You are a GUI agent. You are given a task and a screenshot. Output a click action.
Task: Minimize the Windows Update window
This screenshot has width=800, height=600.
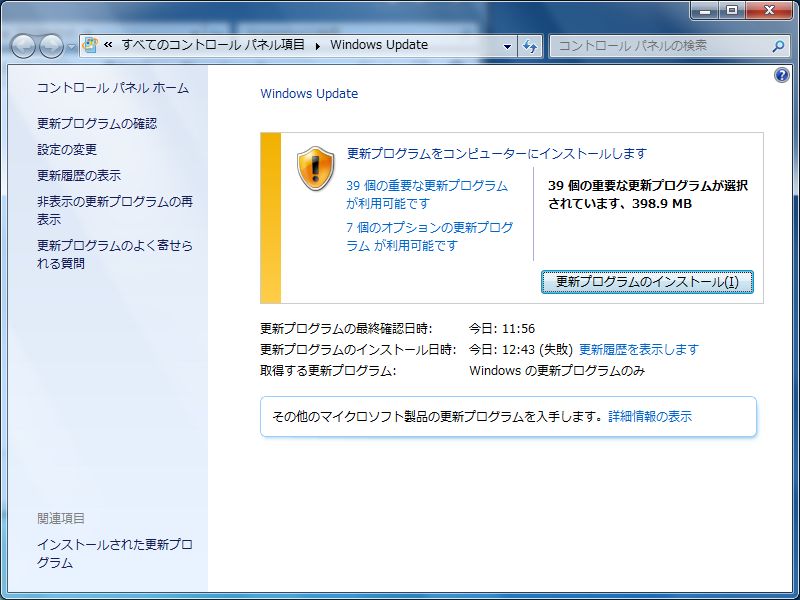click(705, 11)
